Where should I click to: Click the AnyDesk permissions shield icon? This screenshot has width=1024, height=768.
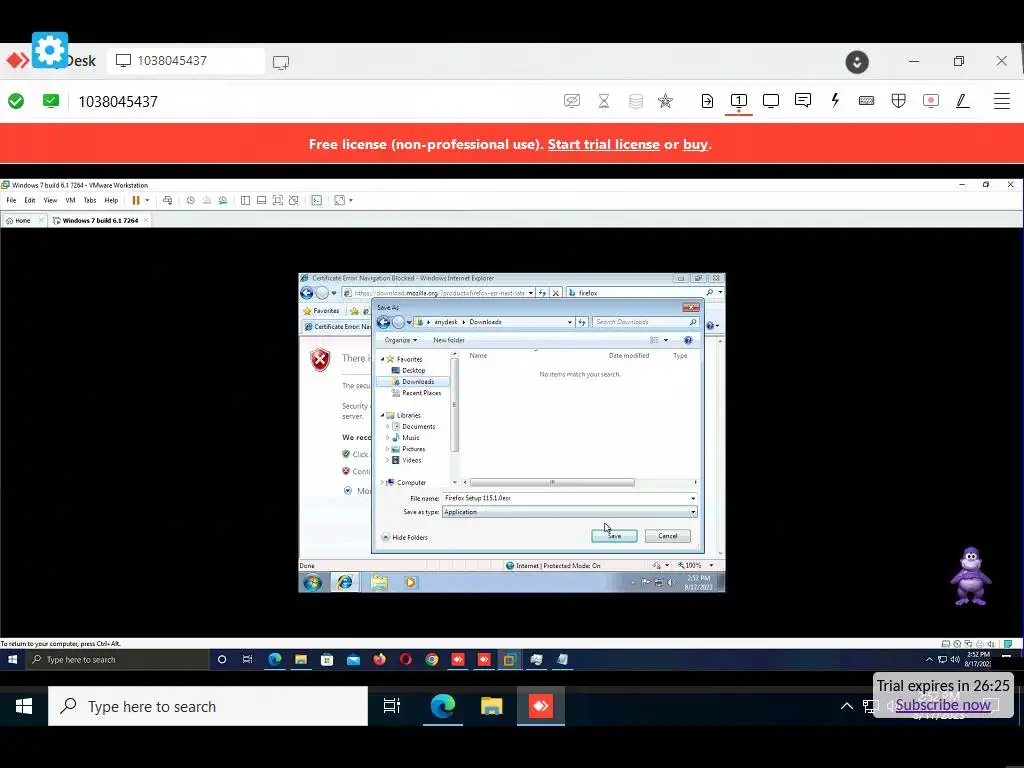(899, 101)
